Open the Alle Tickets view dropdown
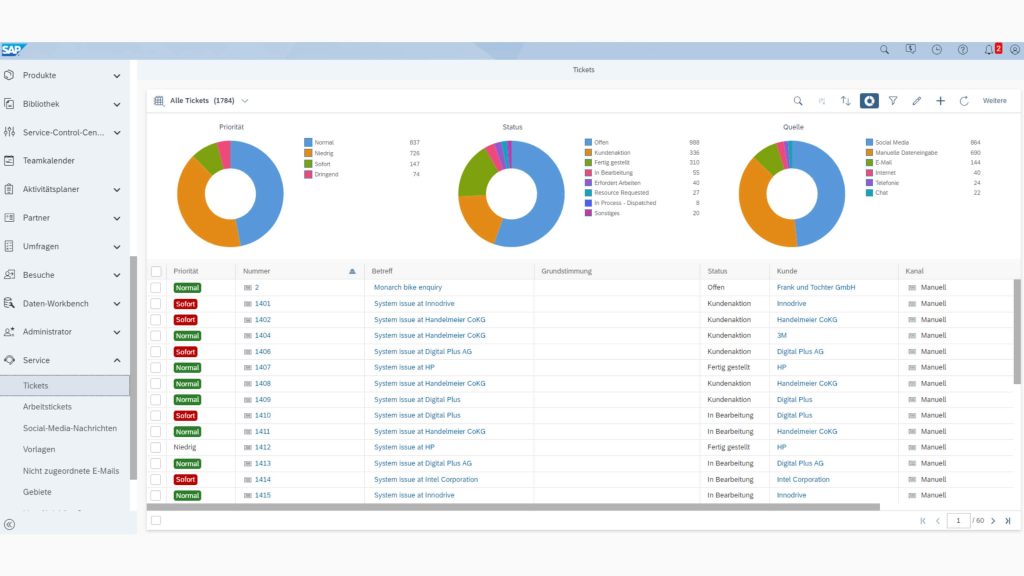This screenshot has width=1024, height=576. tap(245, 101)
